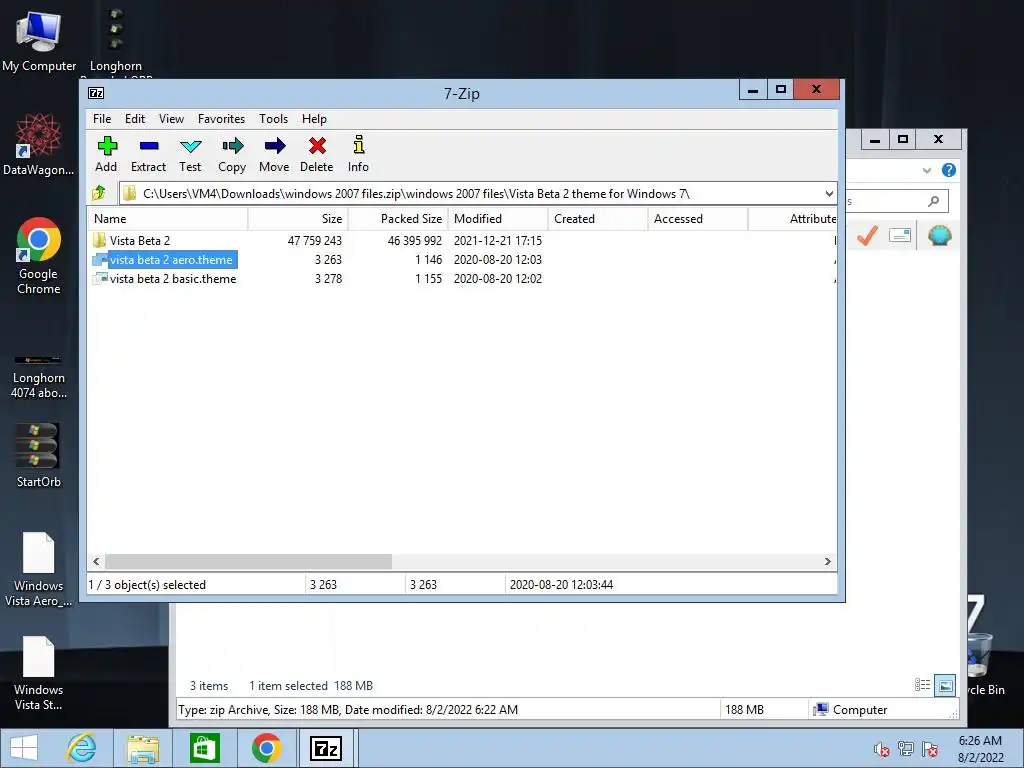The height and width of the screenshot is (768, 1024).
Task: Switch Explorer to details view
Action: (923, 685)
